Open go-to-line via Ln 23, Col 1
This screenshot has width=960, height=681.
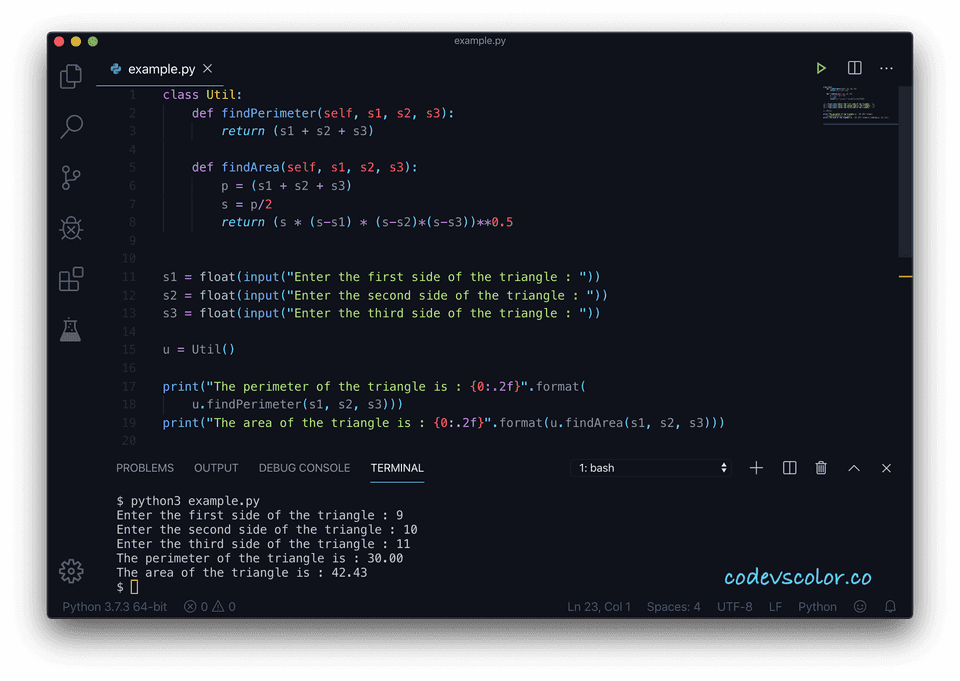click(x=599, y=606)
